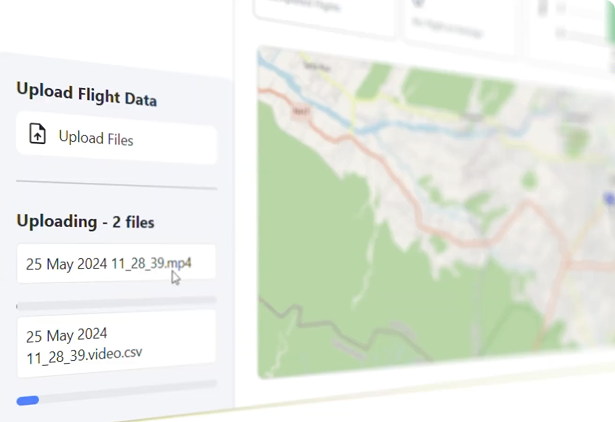
Task: Click the upload arrow icon
Action: click(x=38, y=135)
